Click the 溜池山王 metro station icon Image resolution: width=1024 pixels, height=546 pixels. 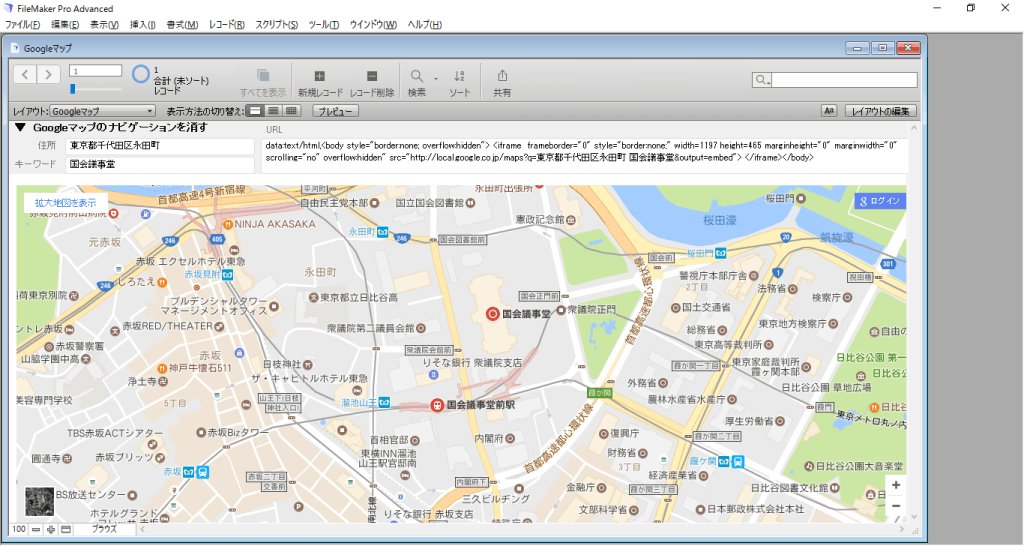(x=384, y=403)
